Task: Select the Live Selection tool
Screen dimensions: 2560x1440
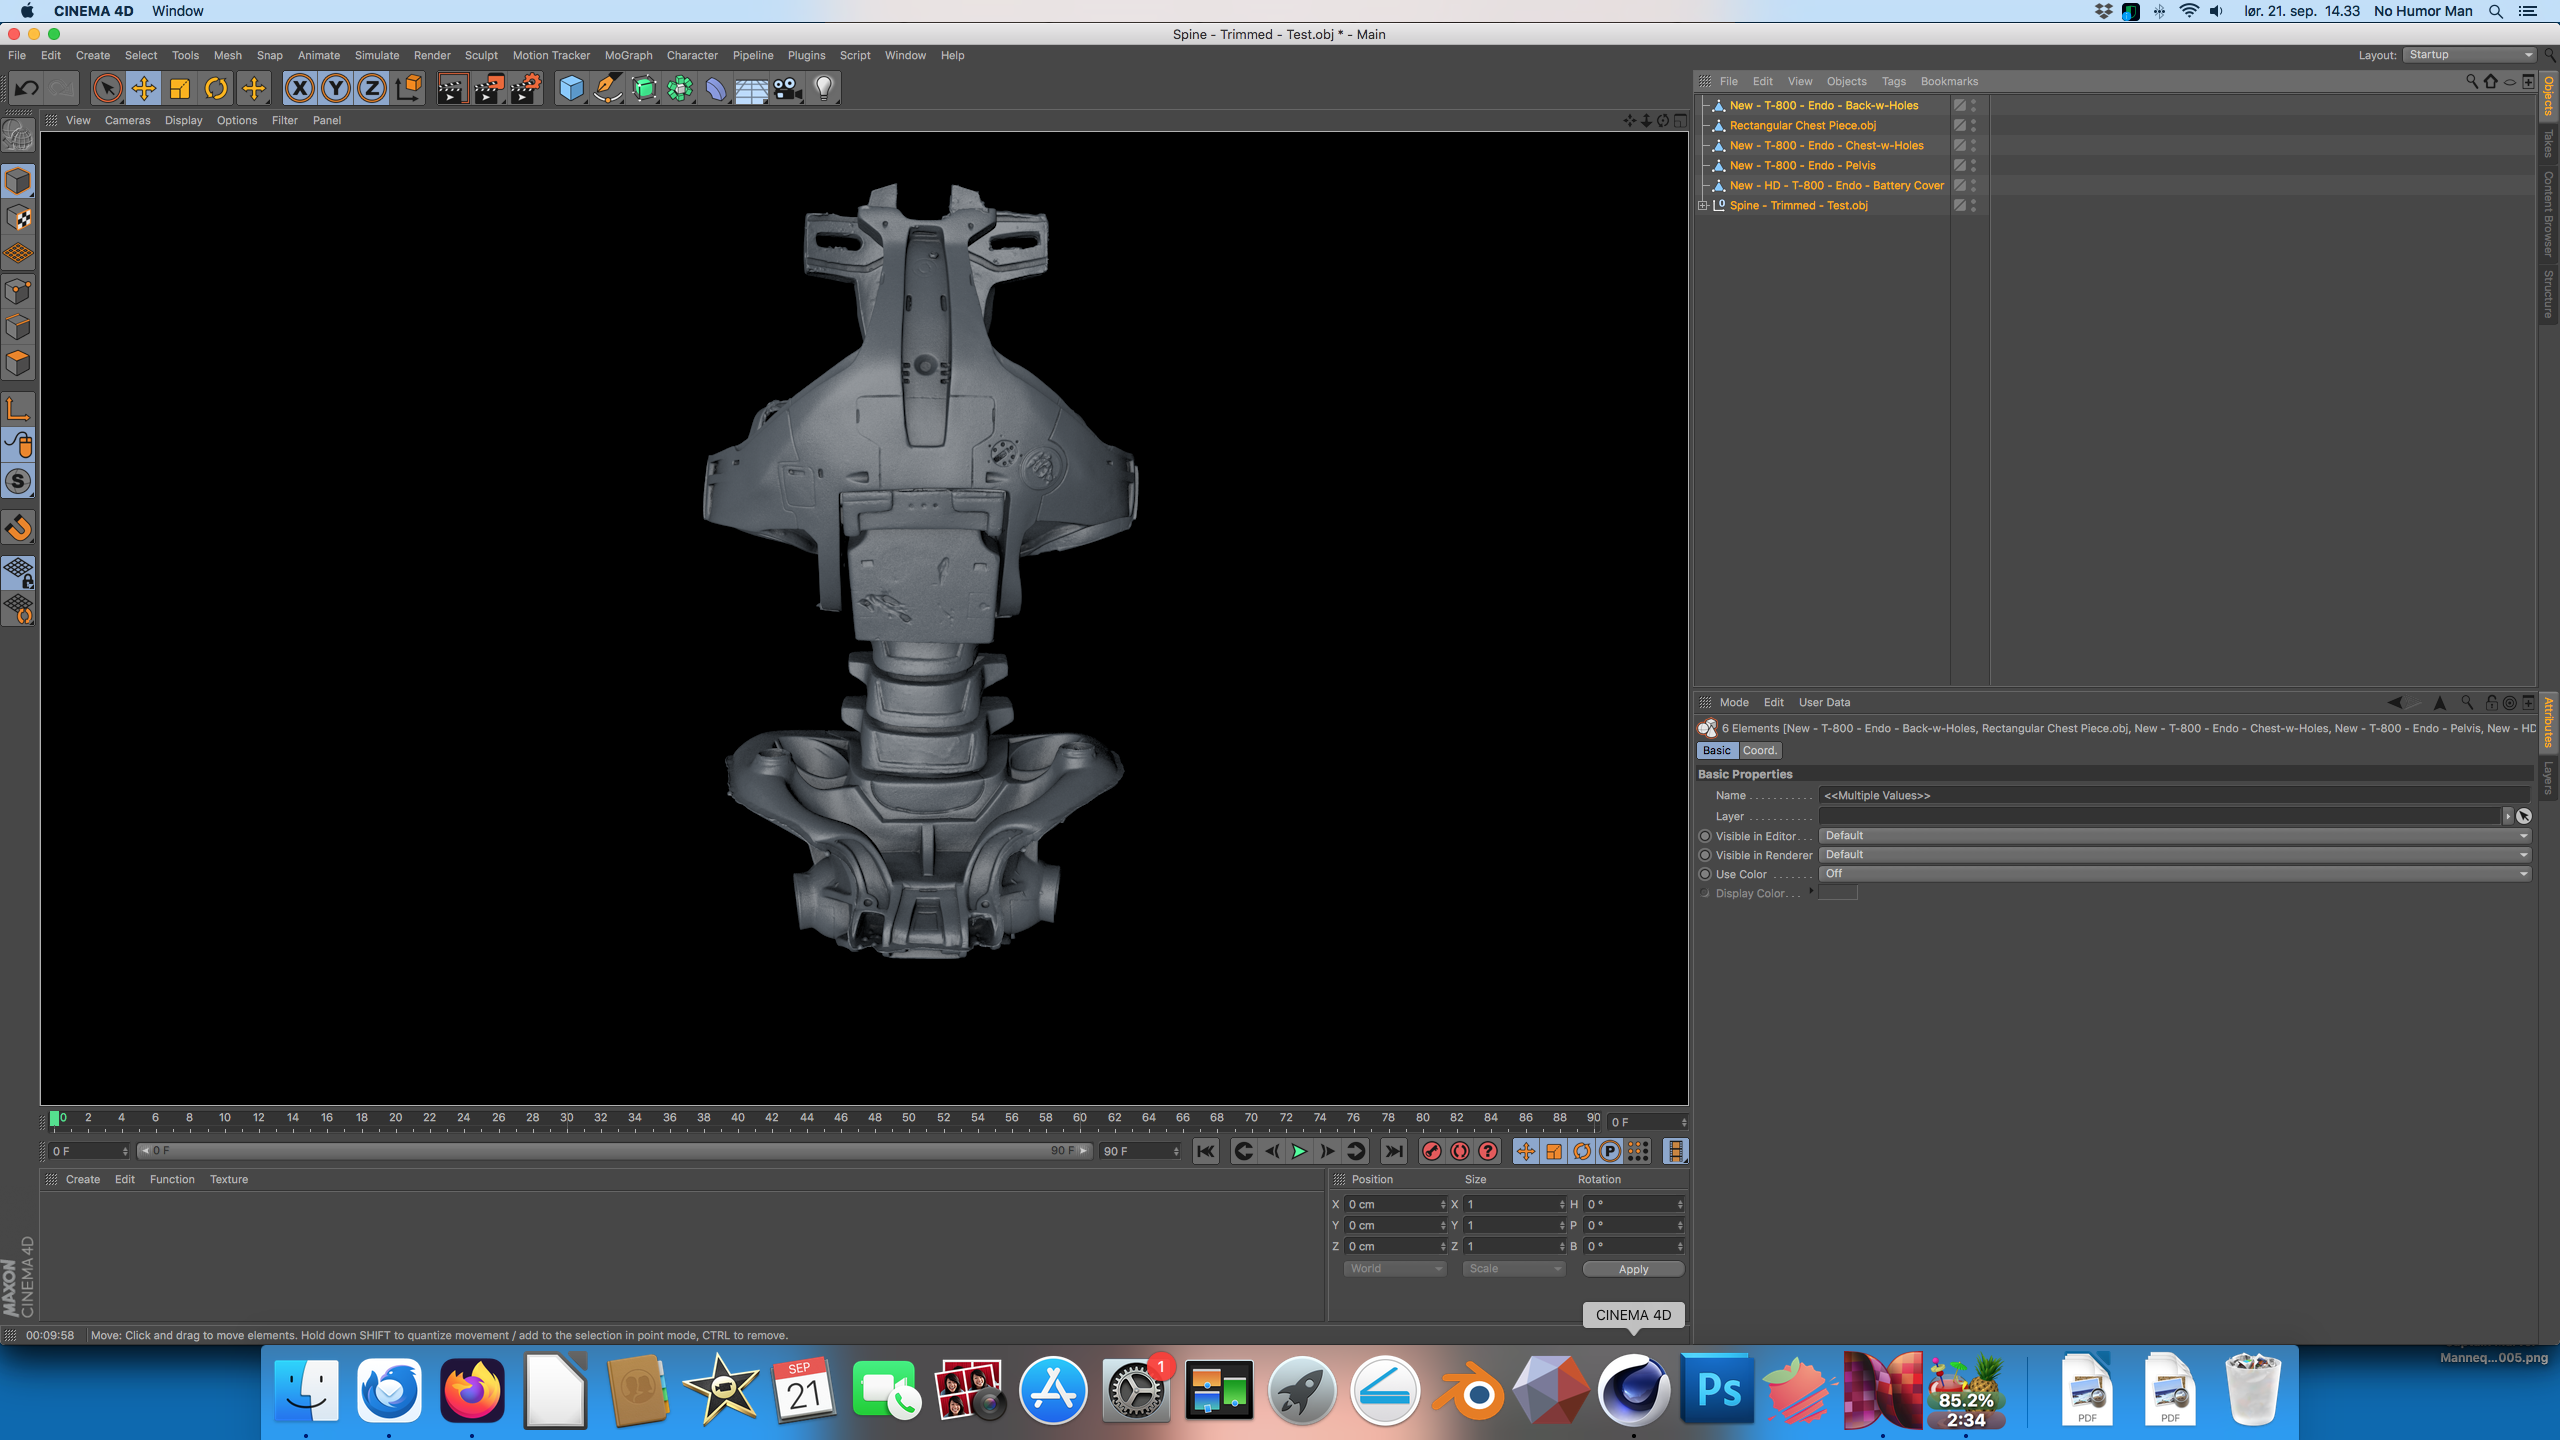Action: [107, 88]
